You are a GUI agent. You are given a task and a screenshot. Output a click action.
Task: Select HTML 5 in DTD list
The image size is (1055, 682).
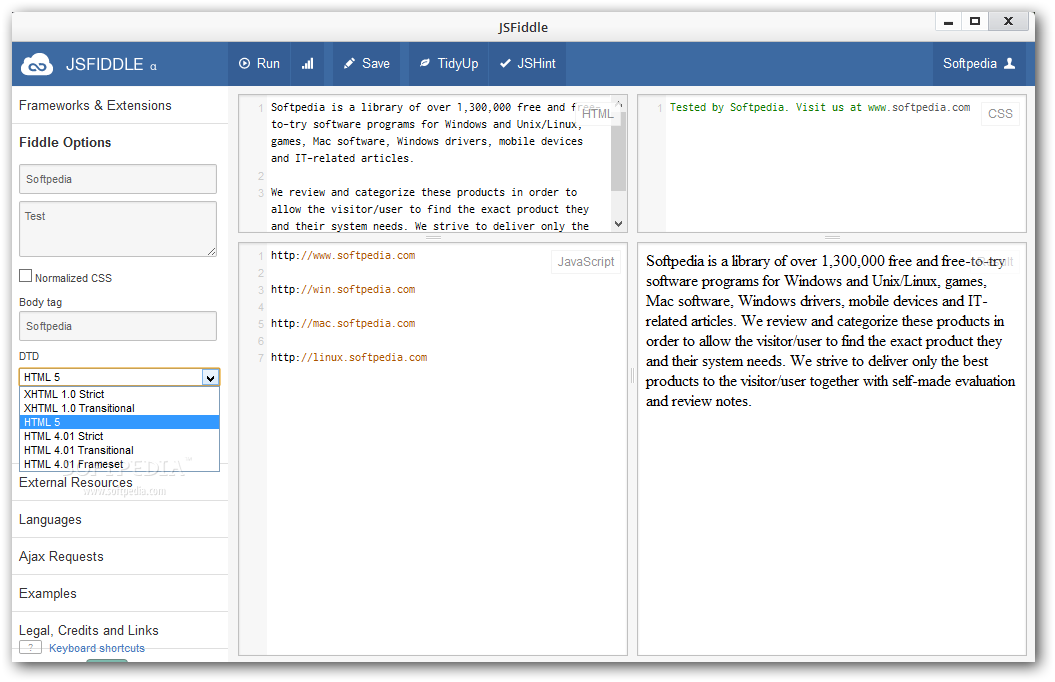(x=119, y=422)
